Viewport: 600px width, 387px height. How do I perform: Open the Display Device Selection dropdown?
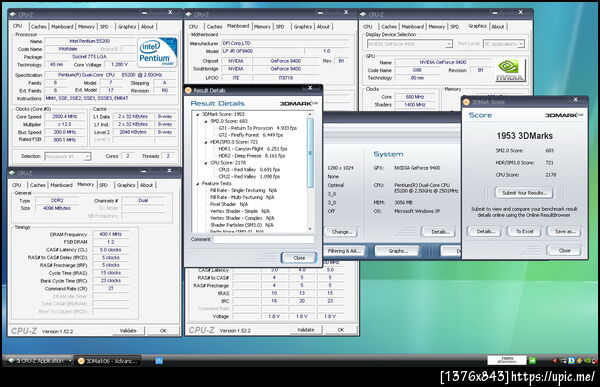tap(449, 44)
